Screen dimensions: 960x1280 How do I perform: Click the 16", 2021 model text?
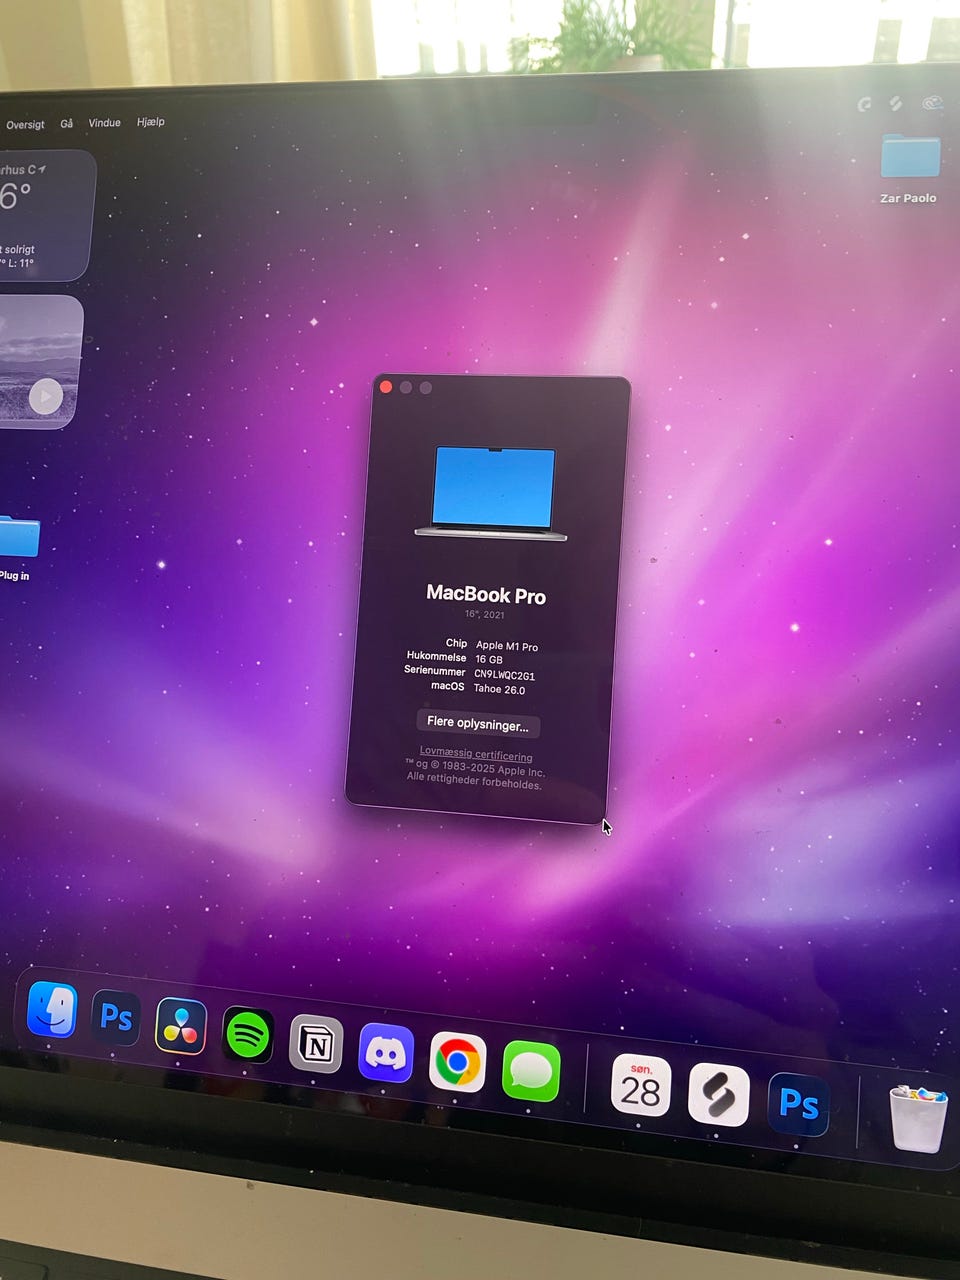pos(485,614)
